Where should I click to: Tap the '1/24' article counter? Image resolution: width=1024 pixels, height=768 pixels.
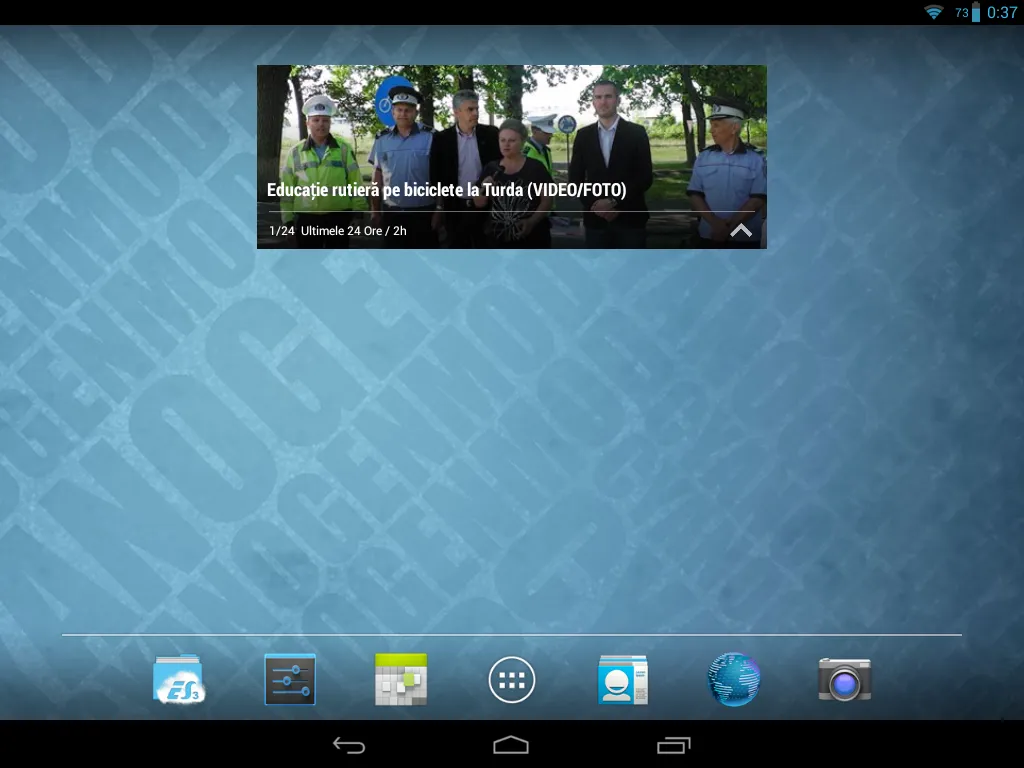[281, 231]
